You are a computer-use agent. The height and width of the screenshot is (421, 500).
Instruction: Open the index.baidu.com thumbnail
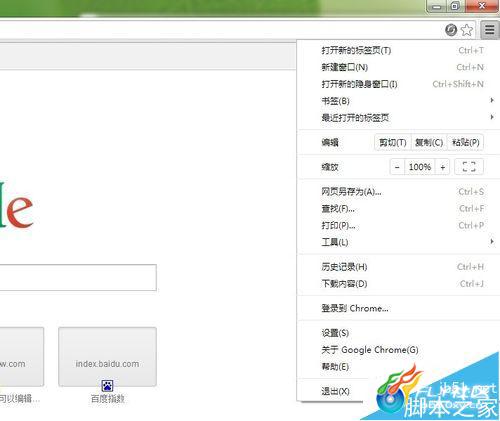107,357
